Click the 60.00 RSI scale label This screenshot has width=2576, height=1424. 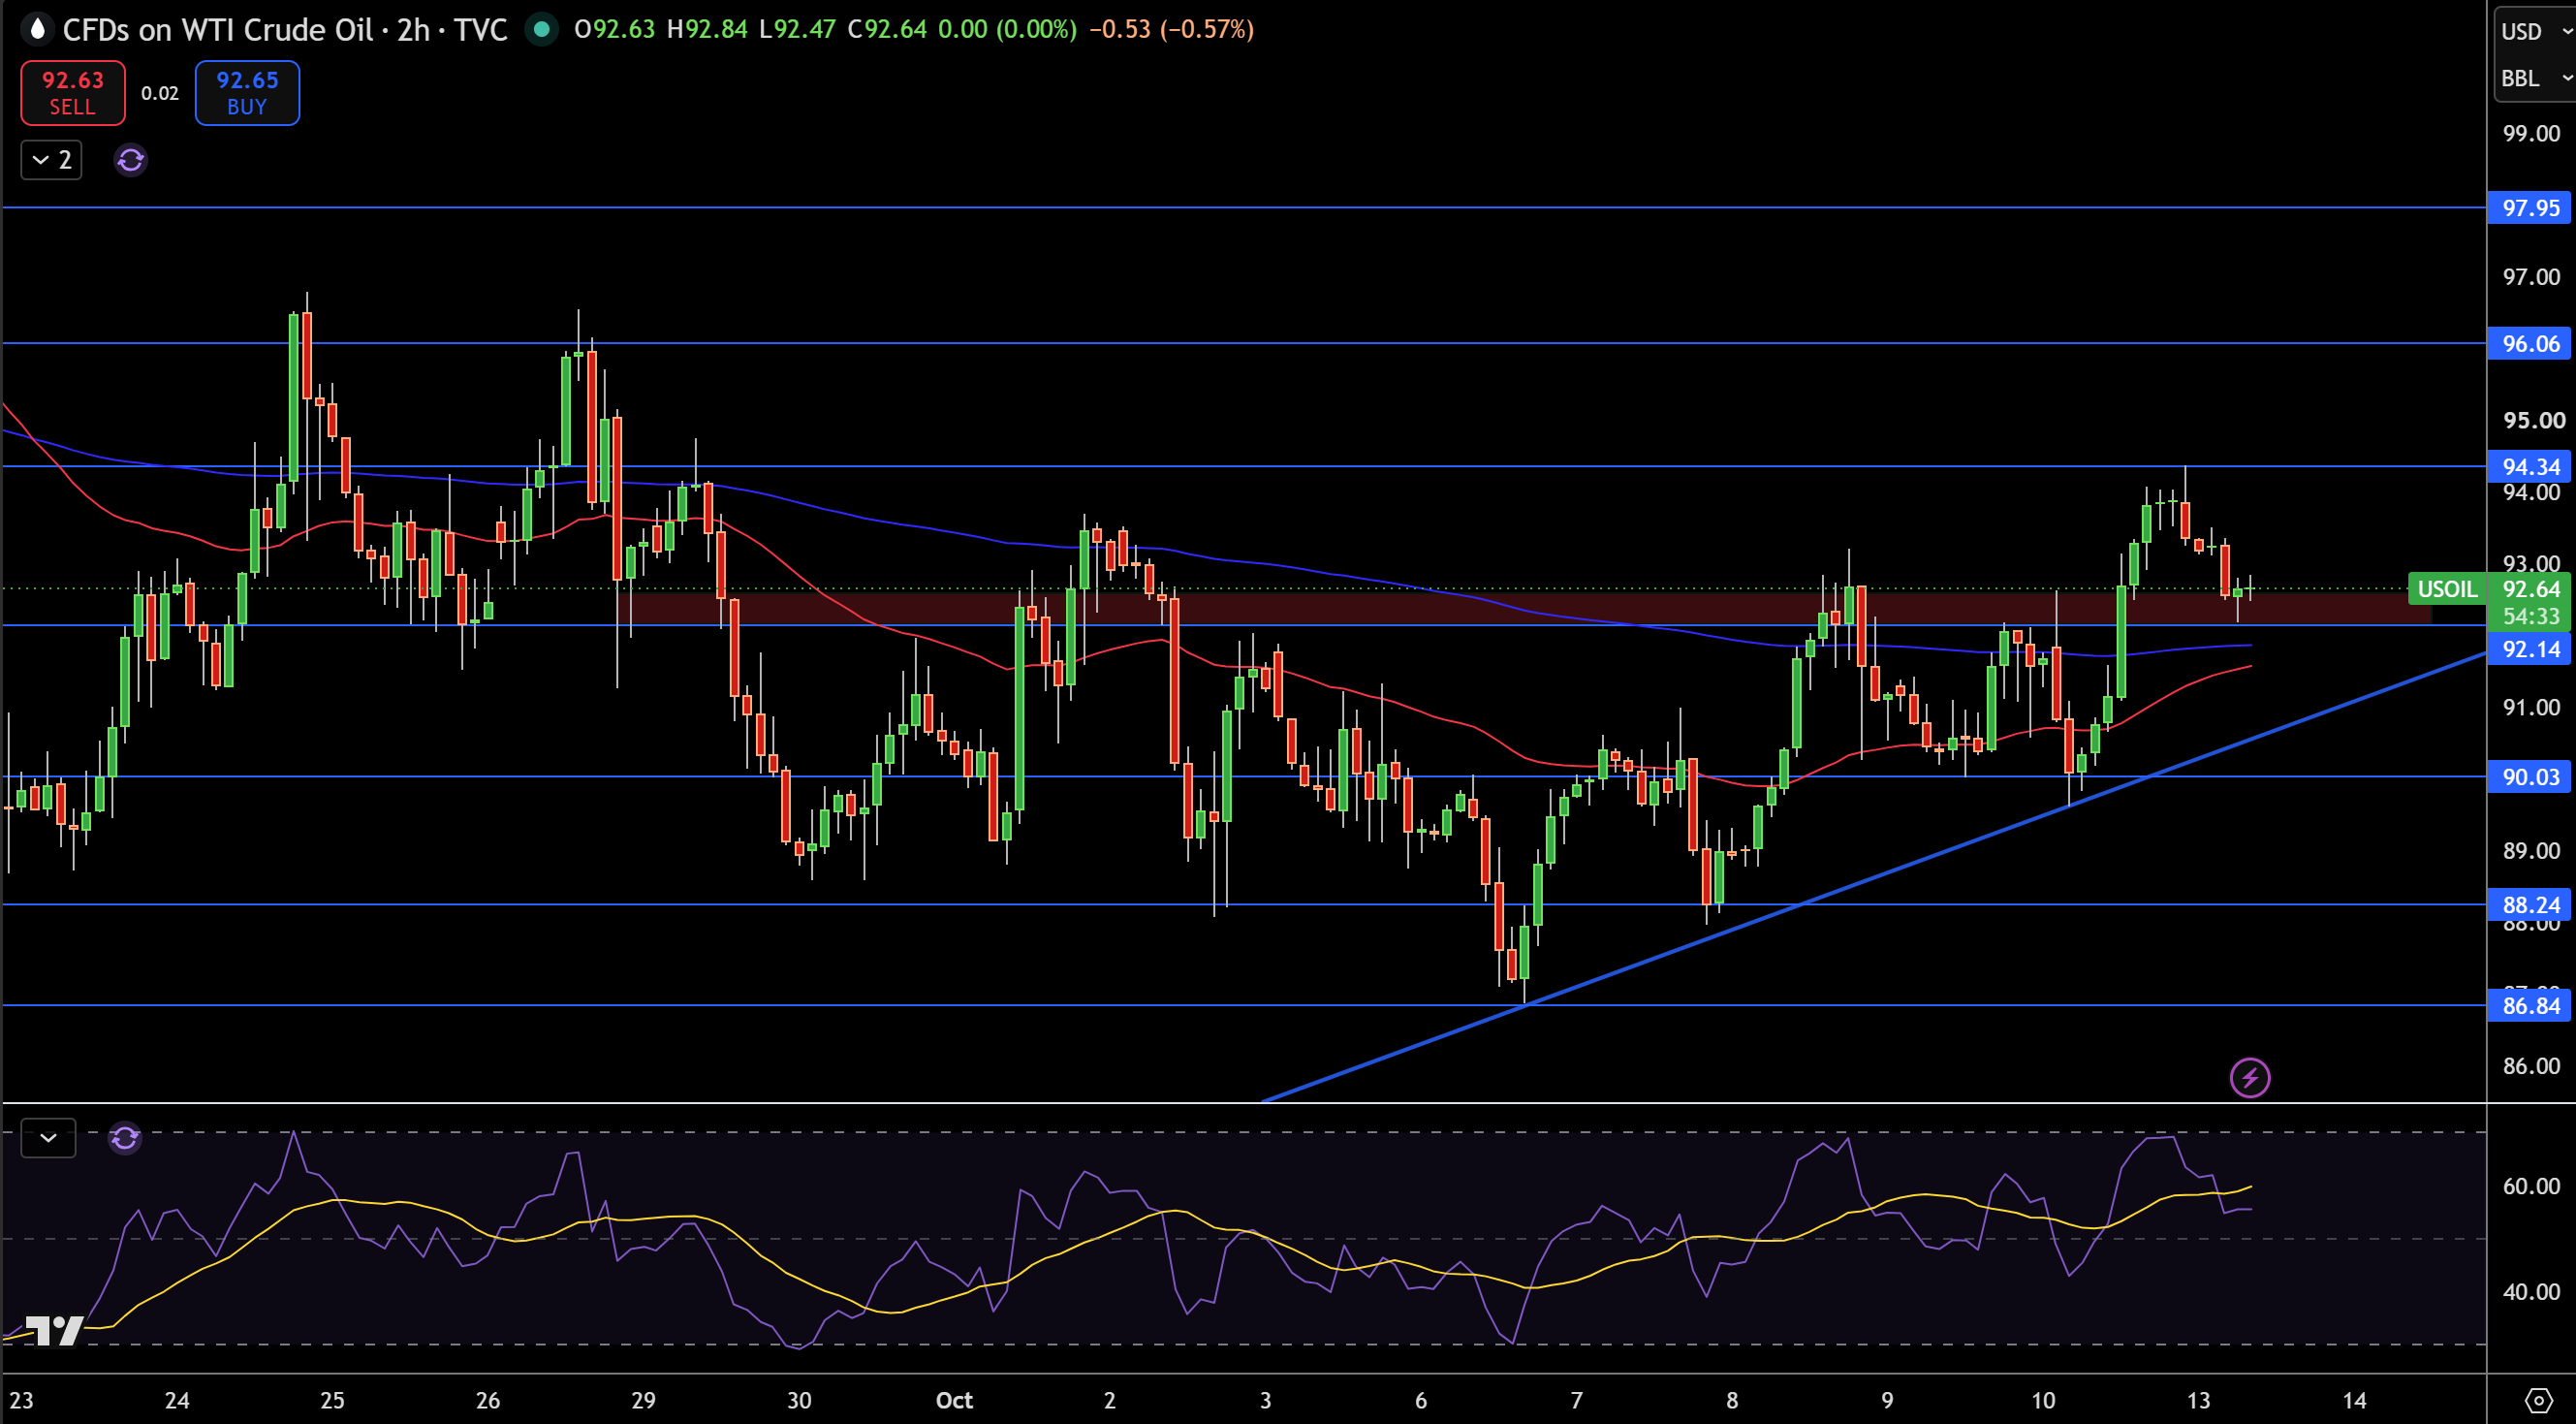click(2531, 1186)
